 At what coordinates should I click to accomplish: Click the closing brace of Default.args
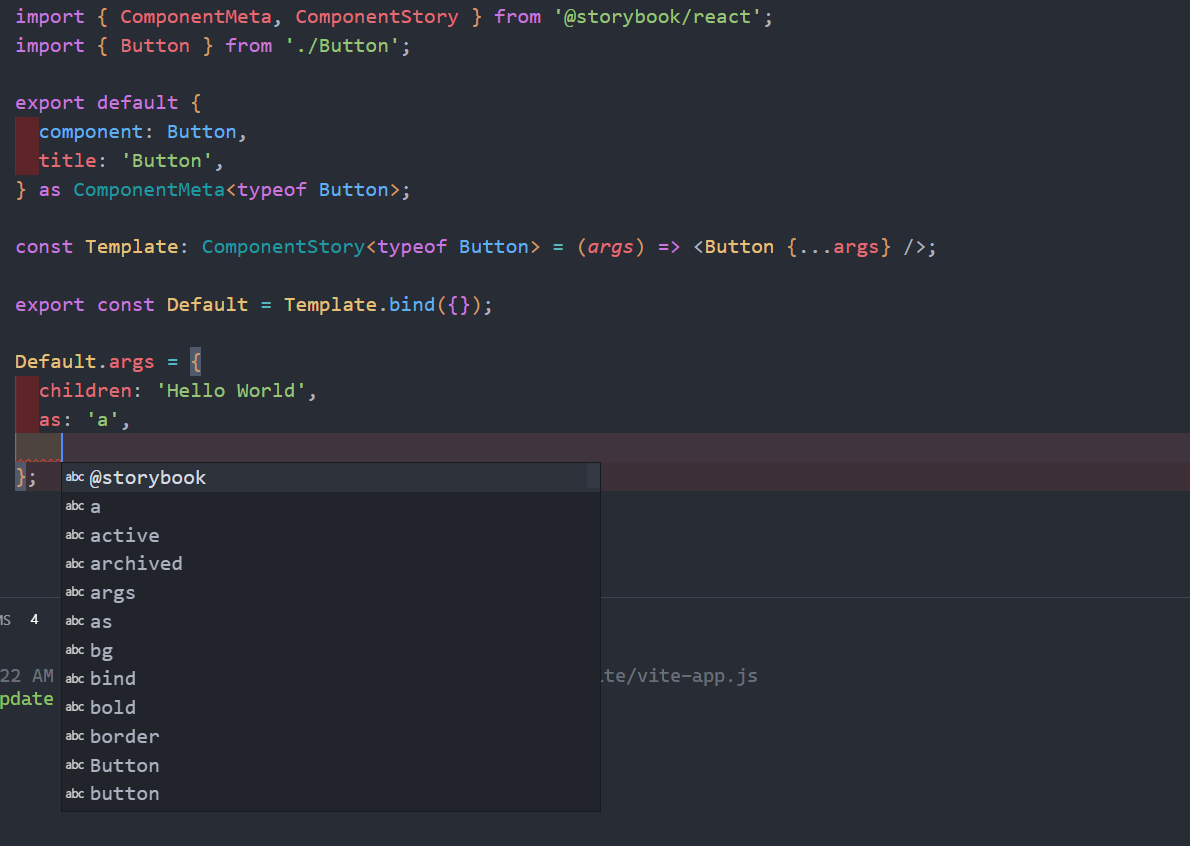[x=20, y=477]
